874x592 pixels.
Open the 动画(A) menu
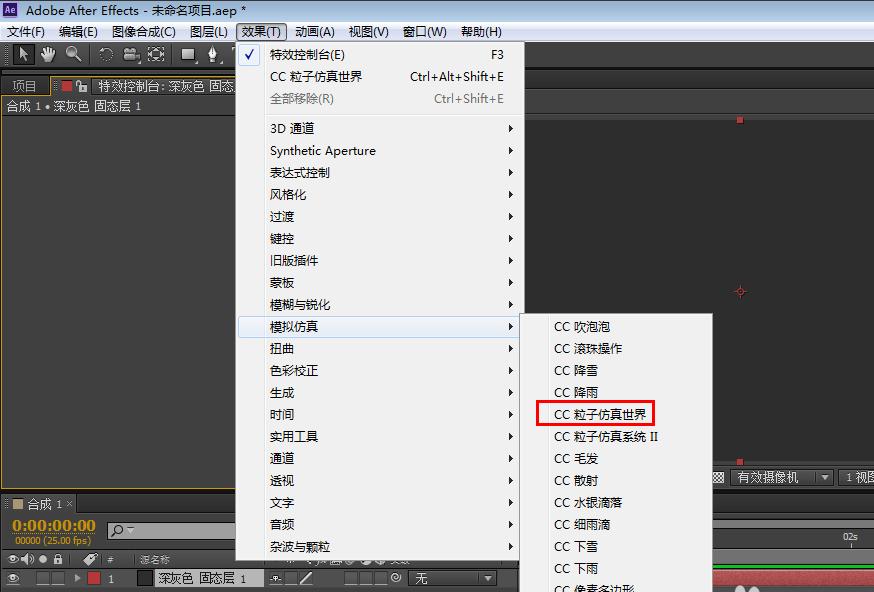click(x=313, y=31)
